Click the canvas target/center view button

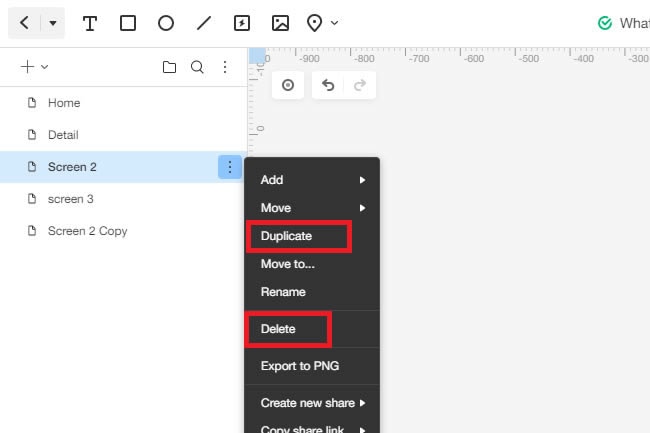pyautogui.click(x=288, y=85)
